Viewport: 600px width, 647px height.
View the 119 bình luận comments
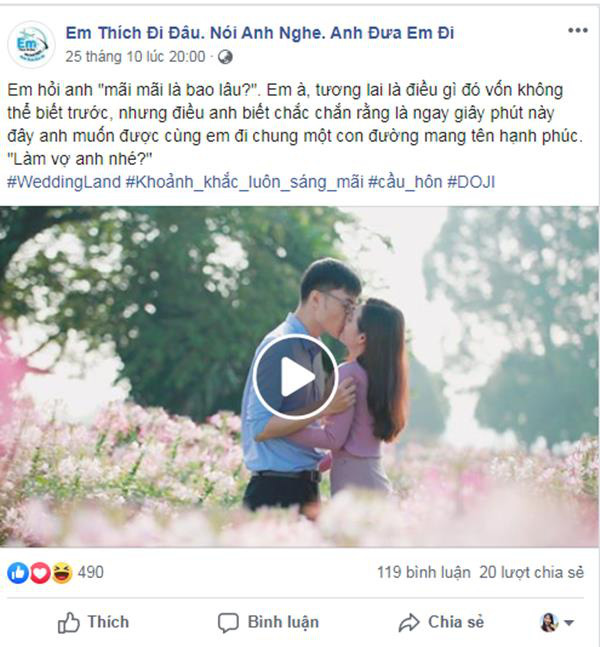point(424,572)
